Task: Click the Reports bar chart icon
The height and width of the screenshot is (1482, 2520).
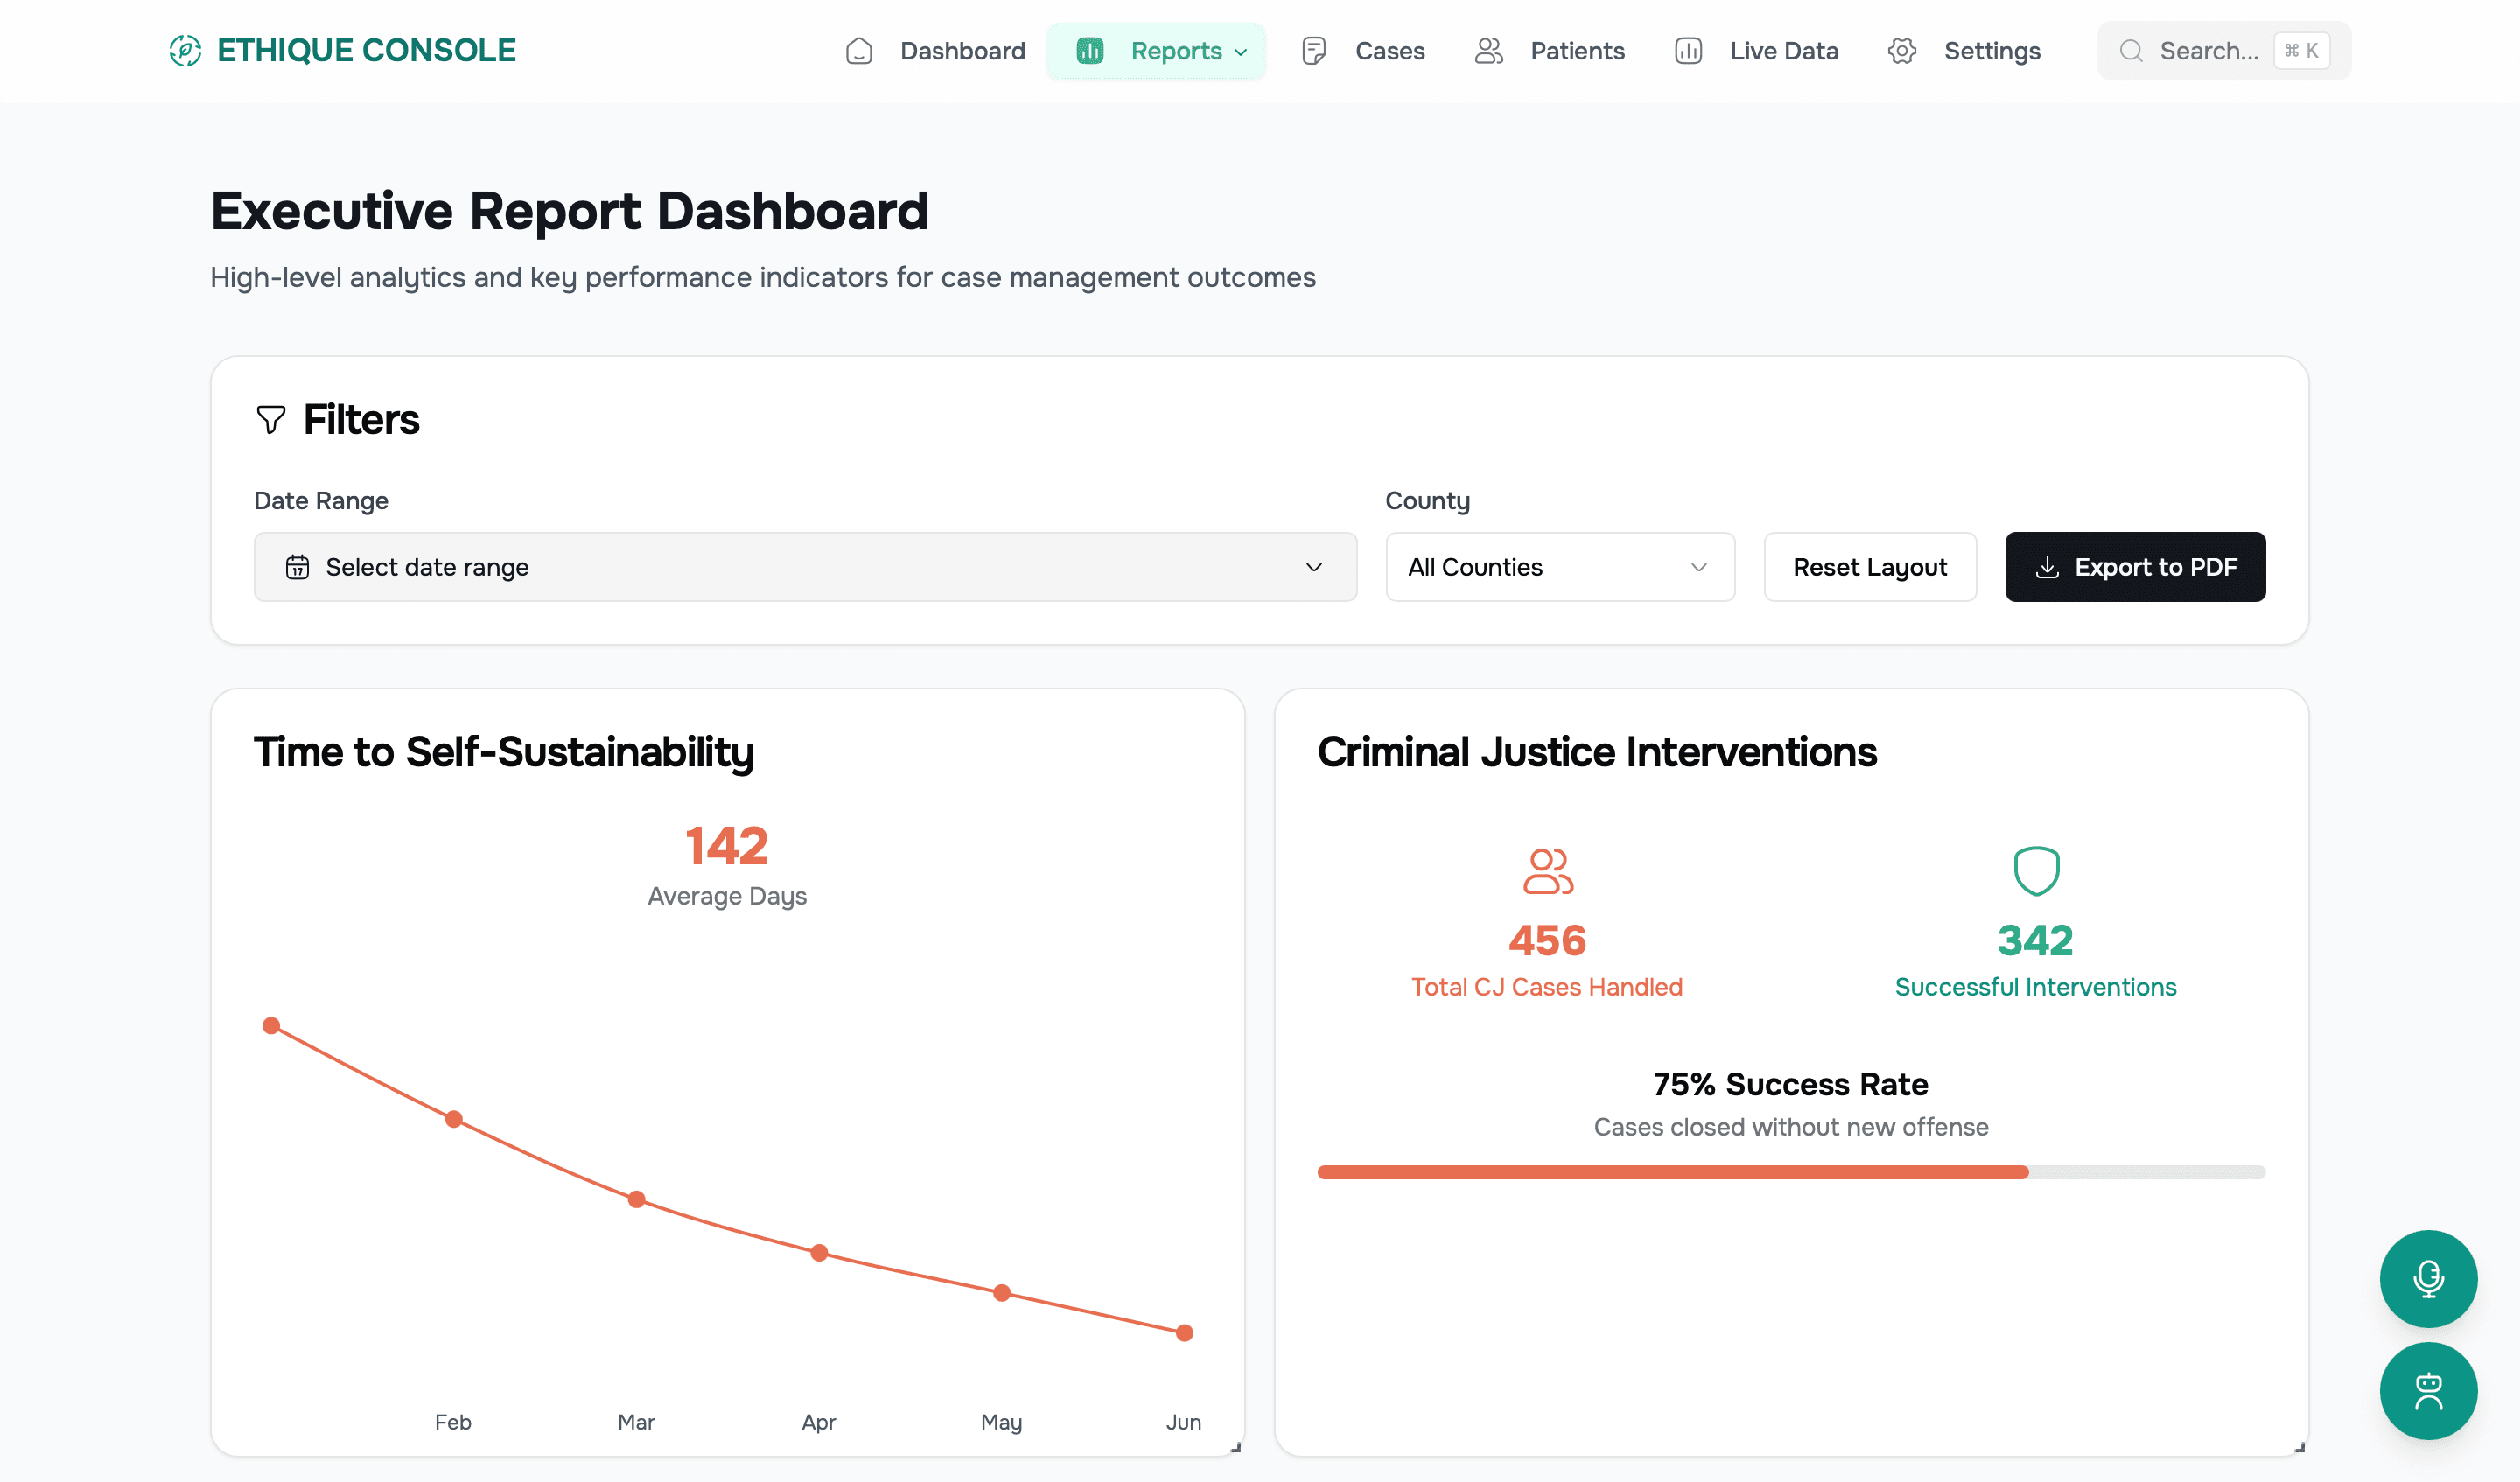Action: pyautogui.click(x=1089, y=50)
